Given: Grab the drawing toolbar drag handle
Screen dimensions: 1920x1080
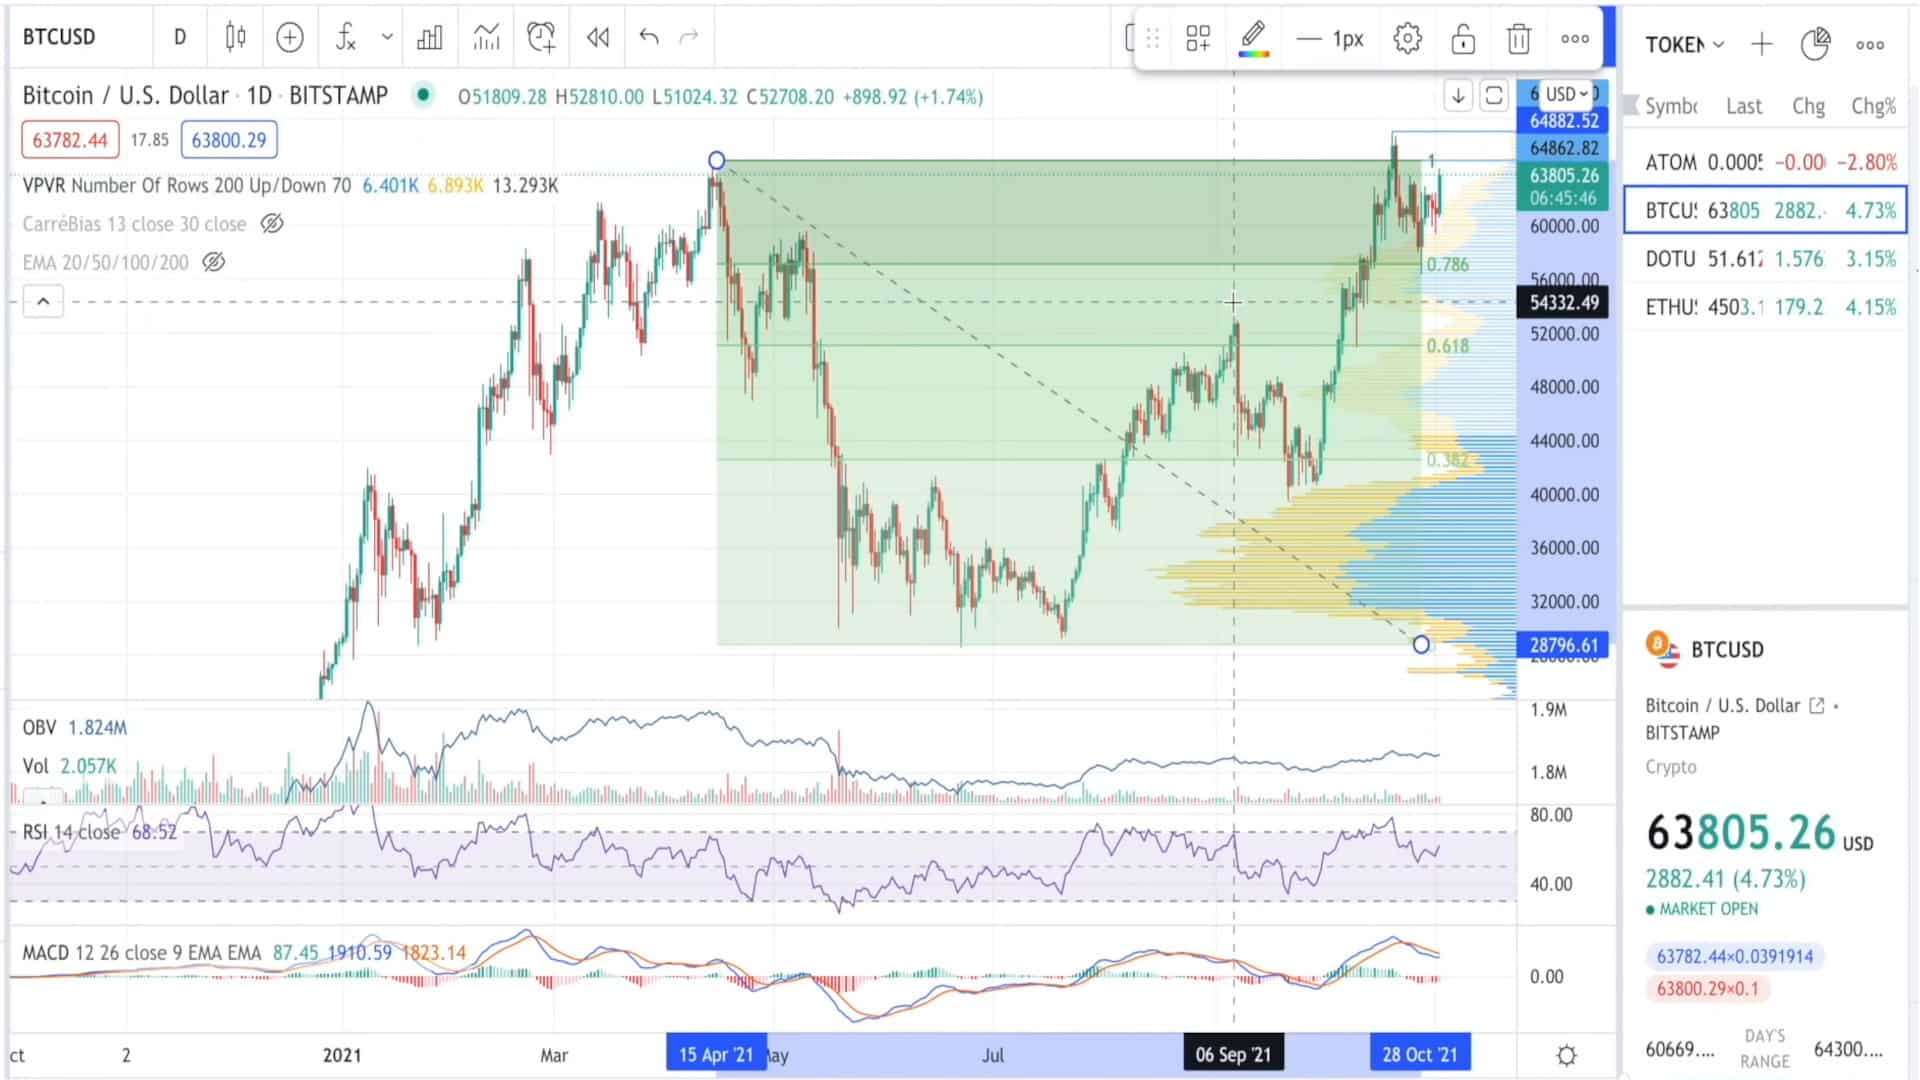Looking at the screenshot, I should coord(1153,38).
